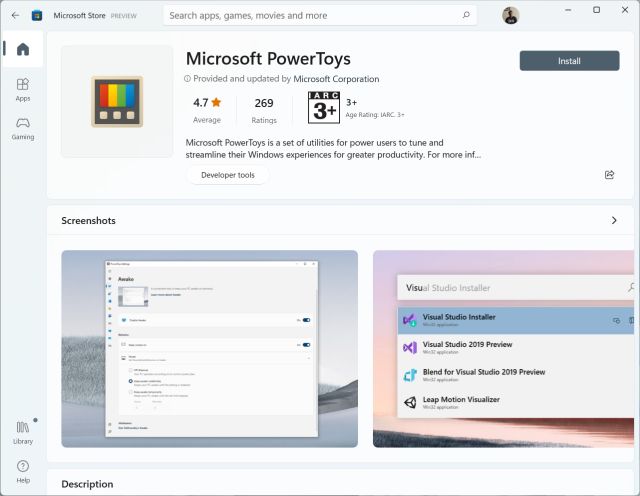
Task: Install Microsoft PowerToys
Action: pos(569,61)
